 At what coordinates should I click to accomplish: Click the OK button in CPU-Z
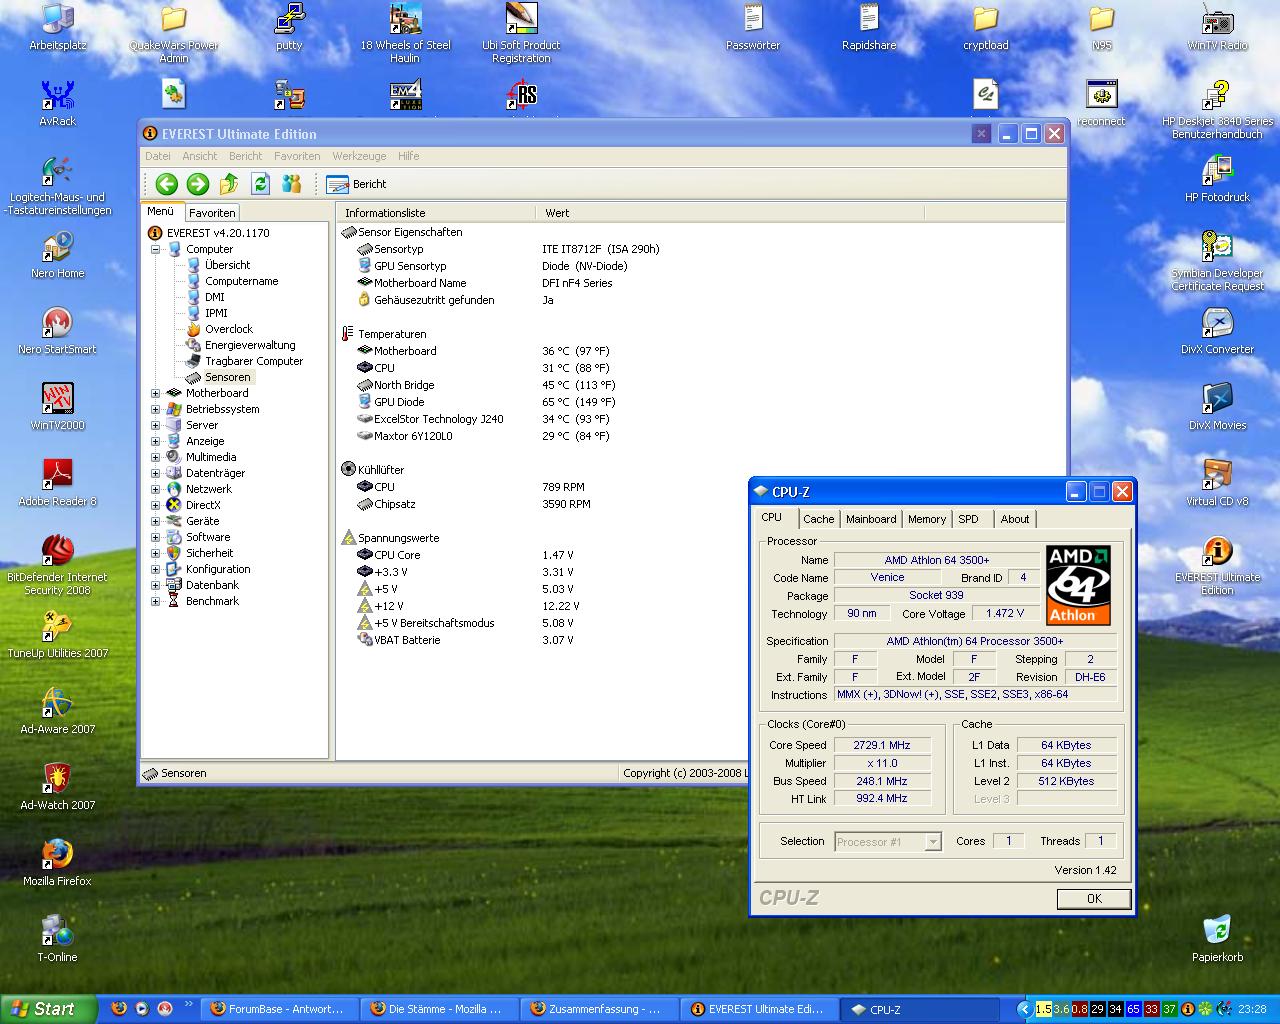[x=1094, y=899]
